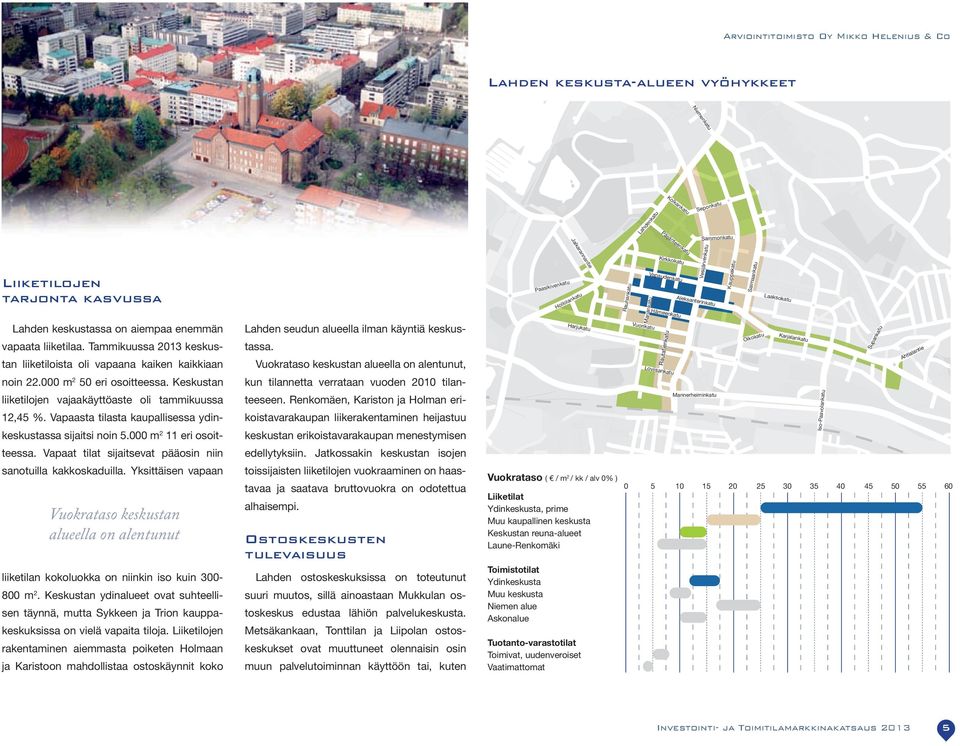The image size is (960, 746).
Task: Click the 'Aleksanterinkatu' street label on the map
Action: pyautogui.click(x=695, y=301)
